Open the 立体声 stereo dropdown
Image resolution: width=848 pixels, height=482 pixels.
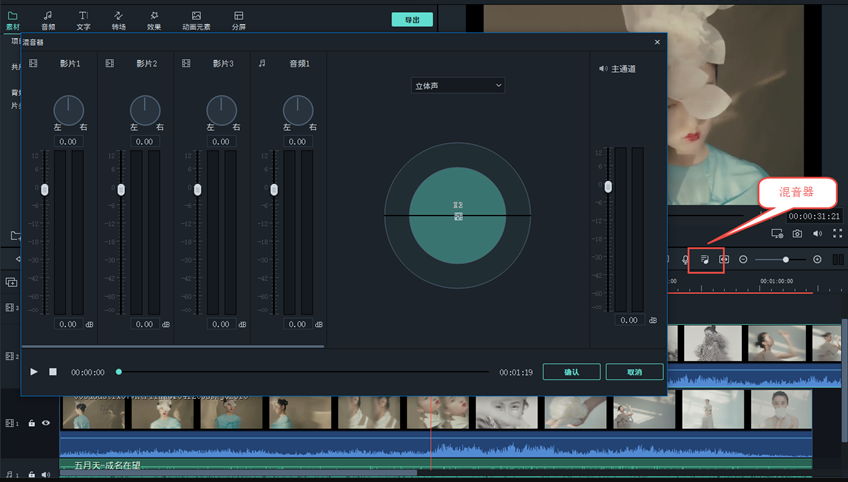tap(458, 86)
